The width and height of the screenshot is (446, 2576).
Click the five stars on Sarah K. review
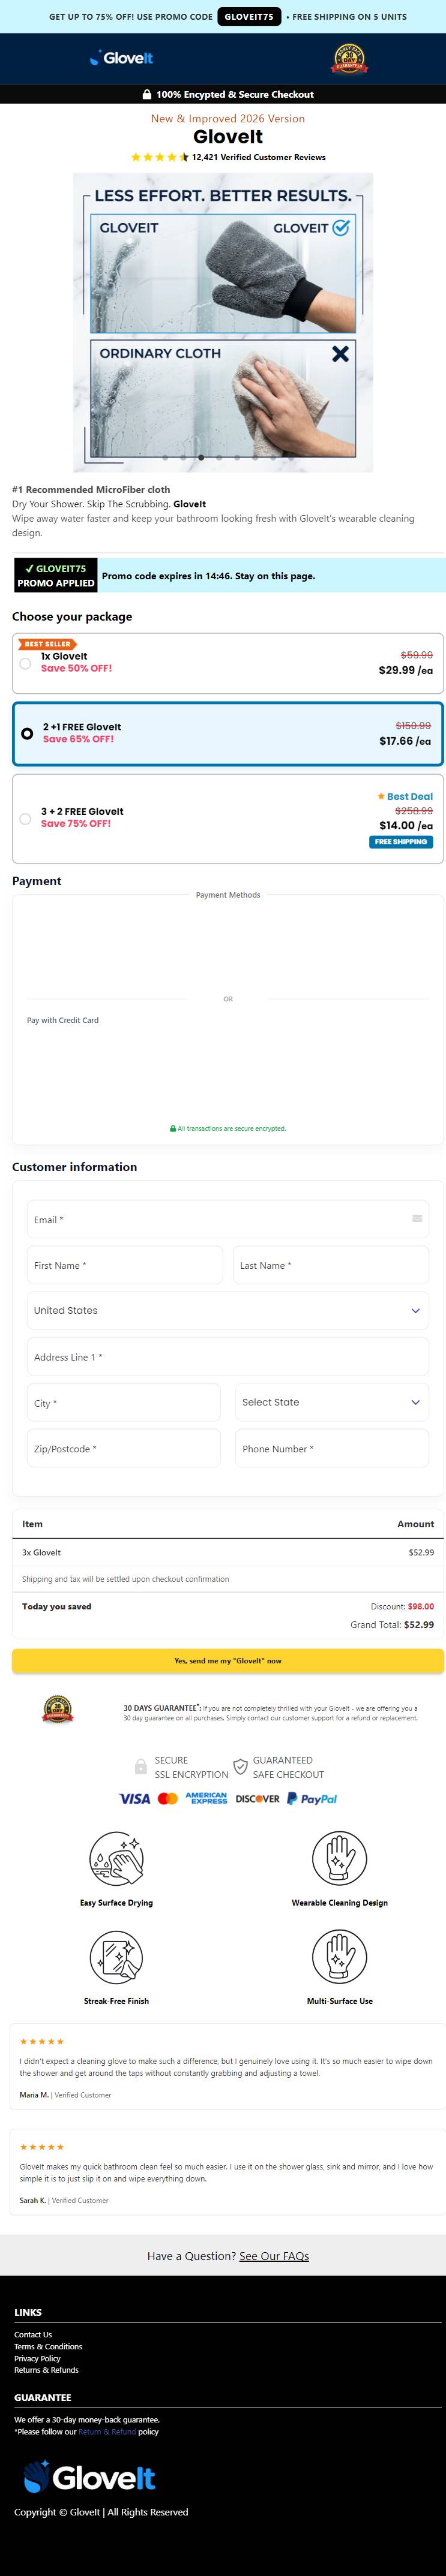(42, 2146)
